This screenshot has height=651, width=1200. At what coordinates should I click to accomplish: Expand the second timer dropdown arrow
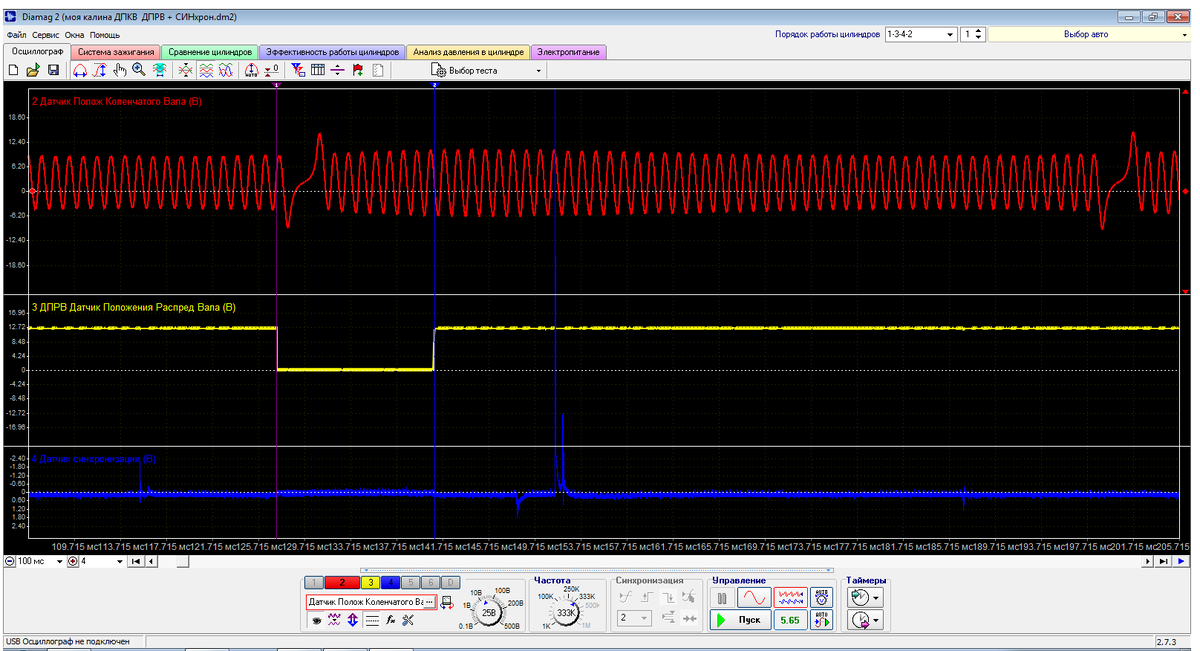pos(877,620)
